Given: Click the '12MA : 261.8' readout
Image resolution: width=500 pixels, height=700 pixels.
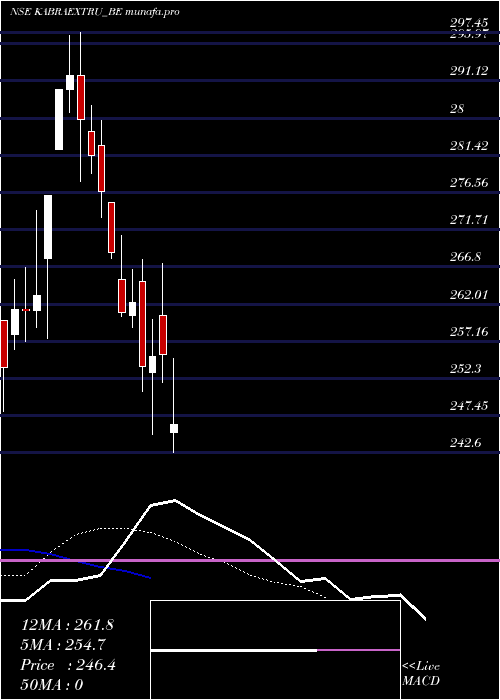Looking at the screenshot, I should click(x=67, y=625).
